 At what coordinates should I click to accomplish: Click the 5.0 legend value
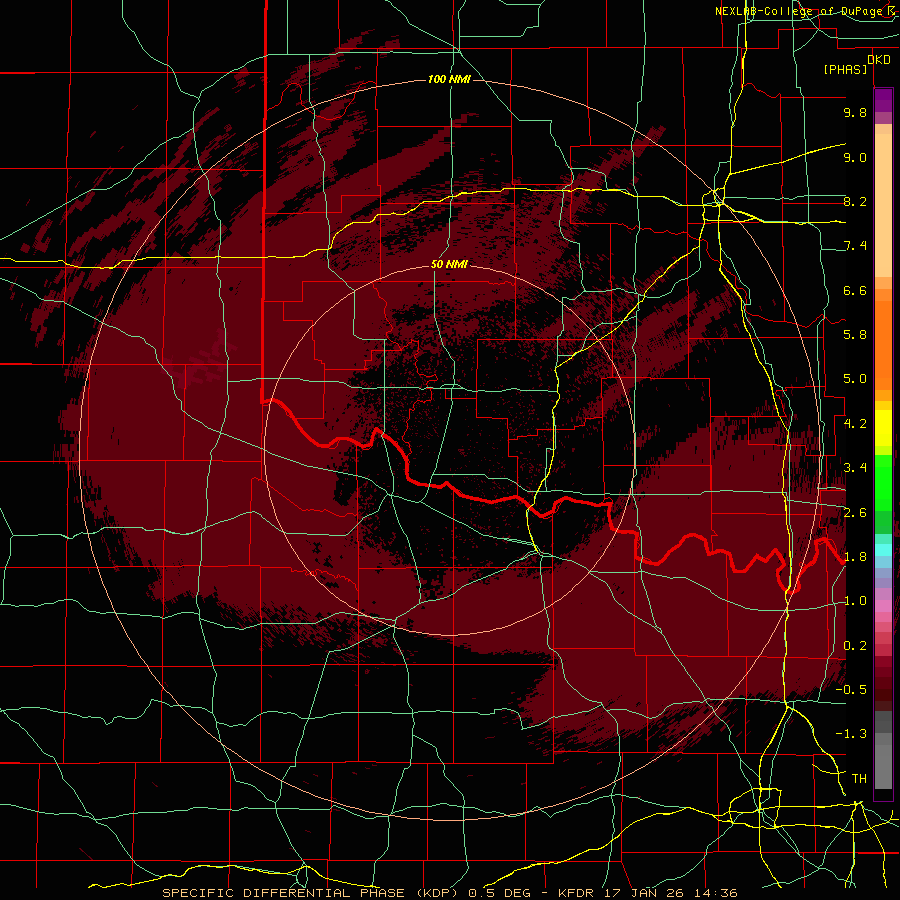tap(855, 379)
